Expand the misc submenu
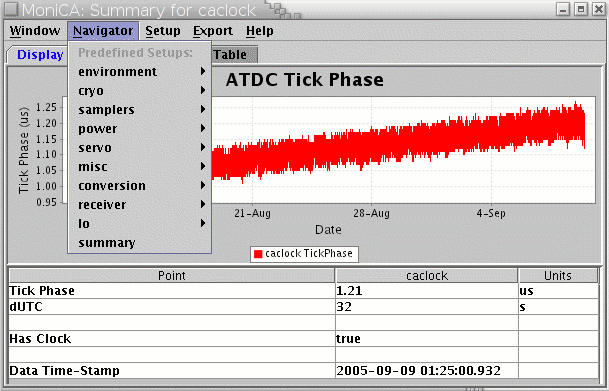This screenshot has width=609, height=391. 139,167
